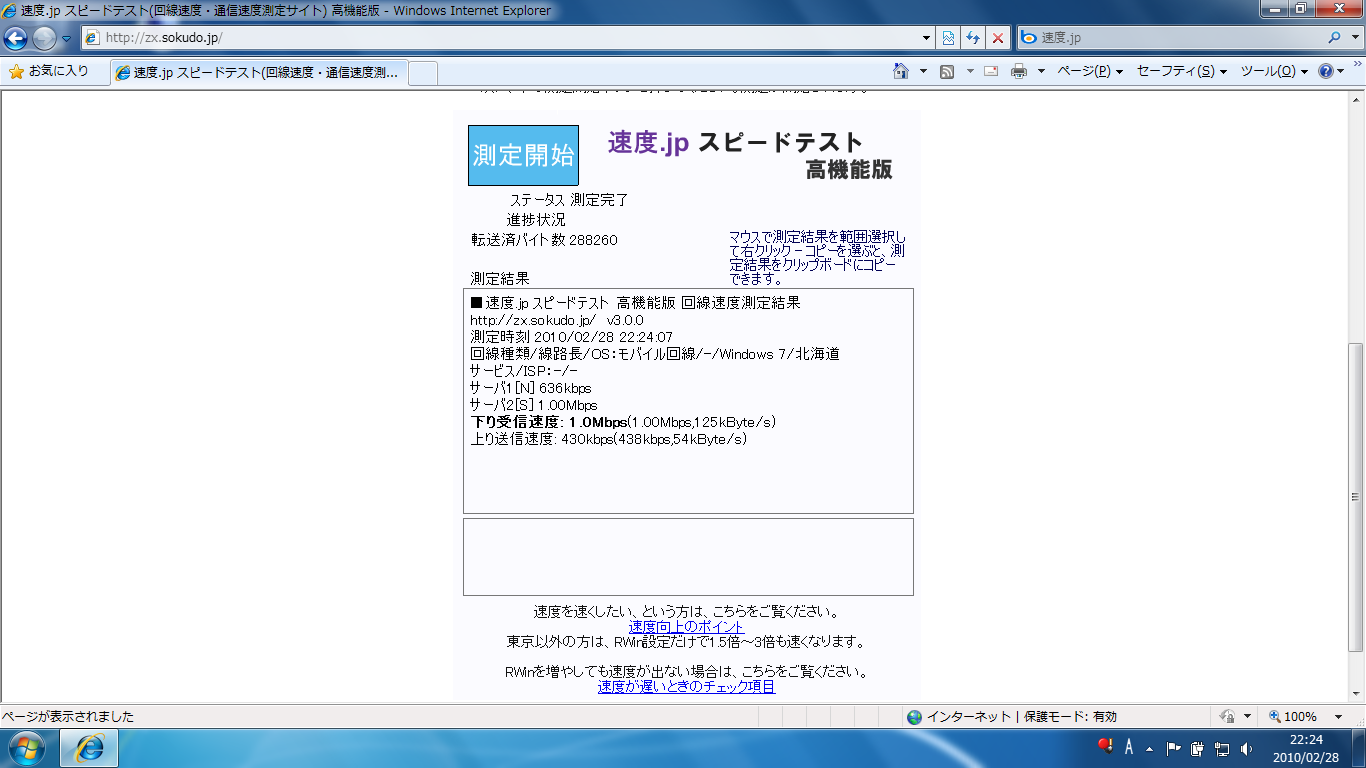
Task: Click the address bar showing zx.sokudo.jp
Action: pos(500,38)
